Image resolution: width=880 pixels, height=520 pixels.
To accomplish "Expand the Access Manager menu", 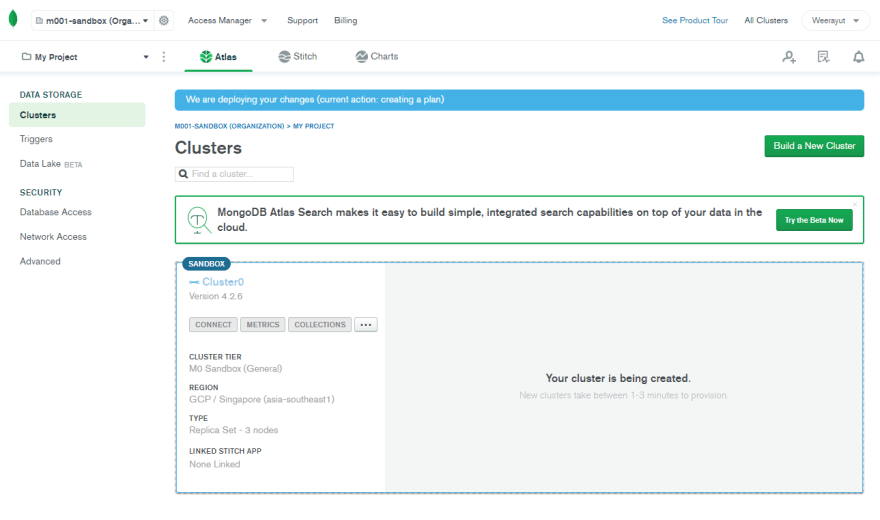I will click(x=227, y=20).
